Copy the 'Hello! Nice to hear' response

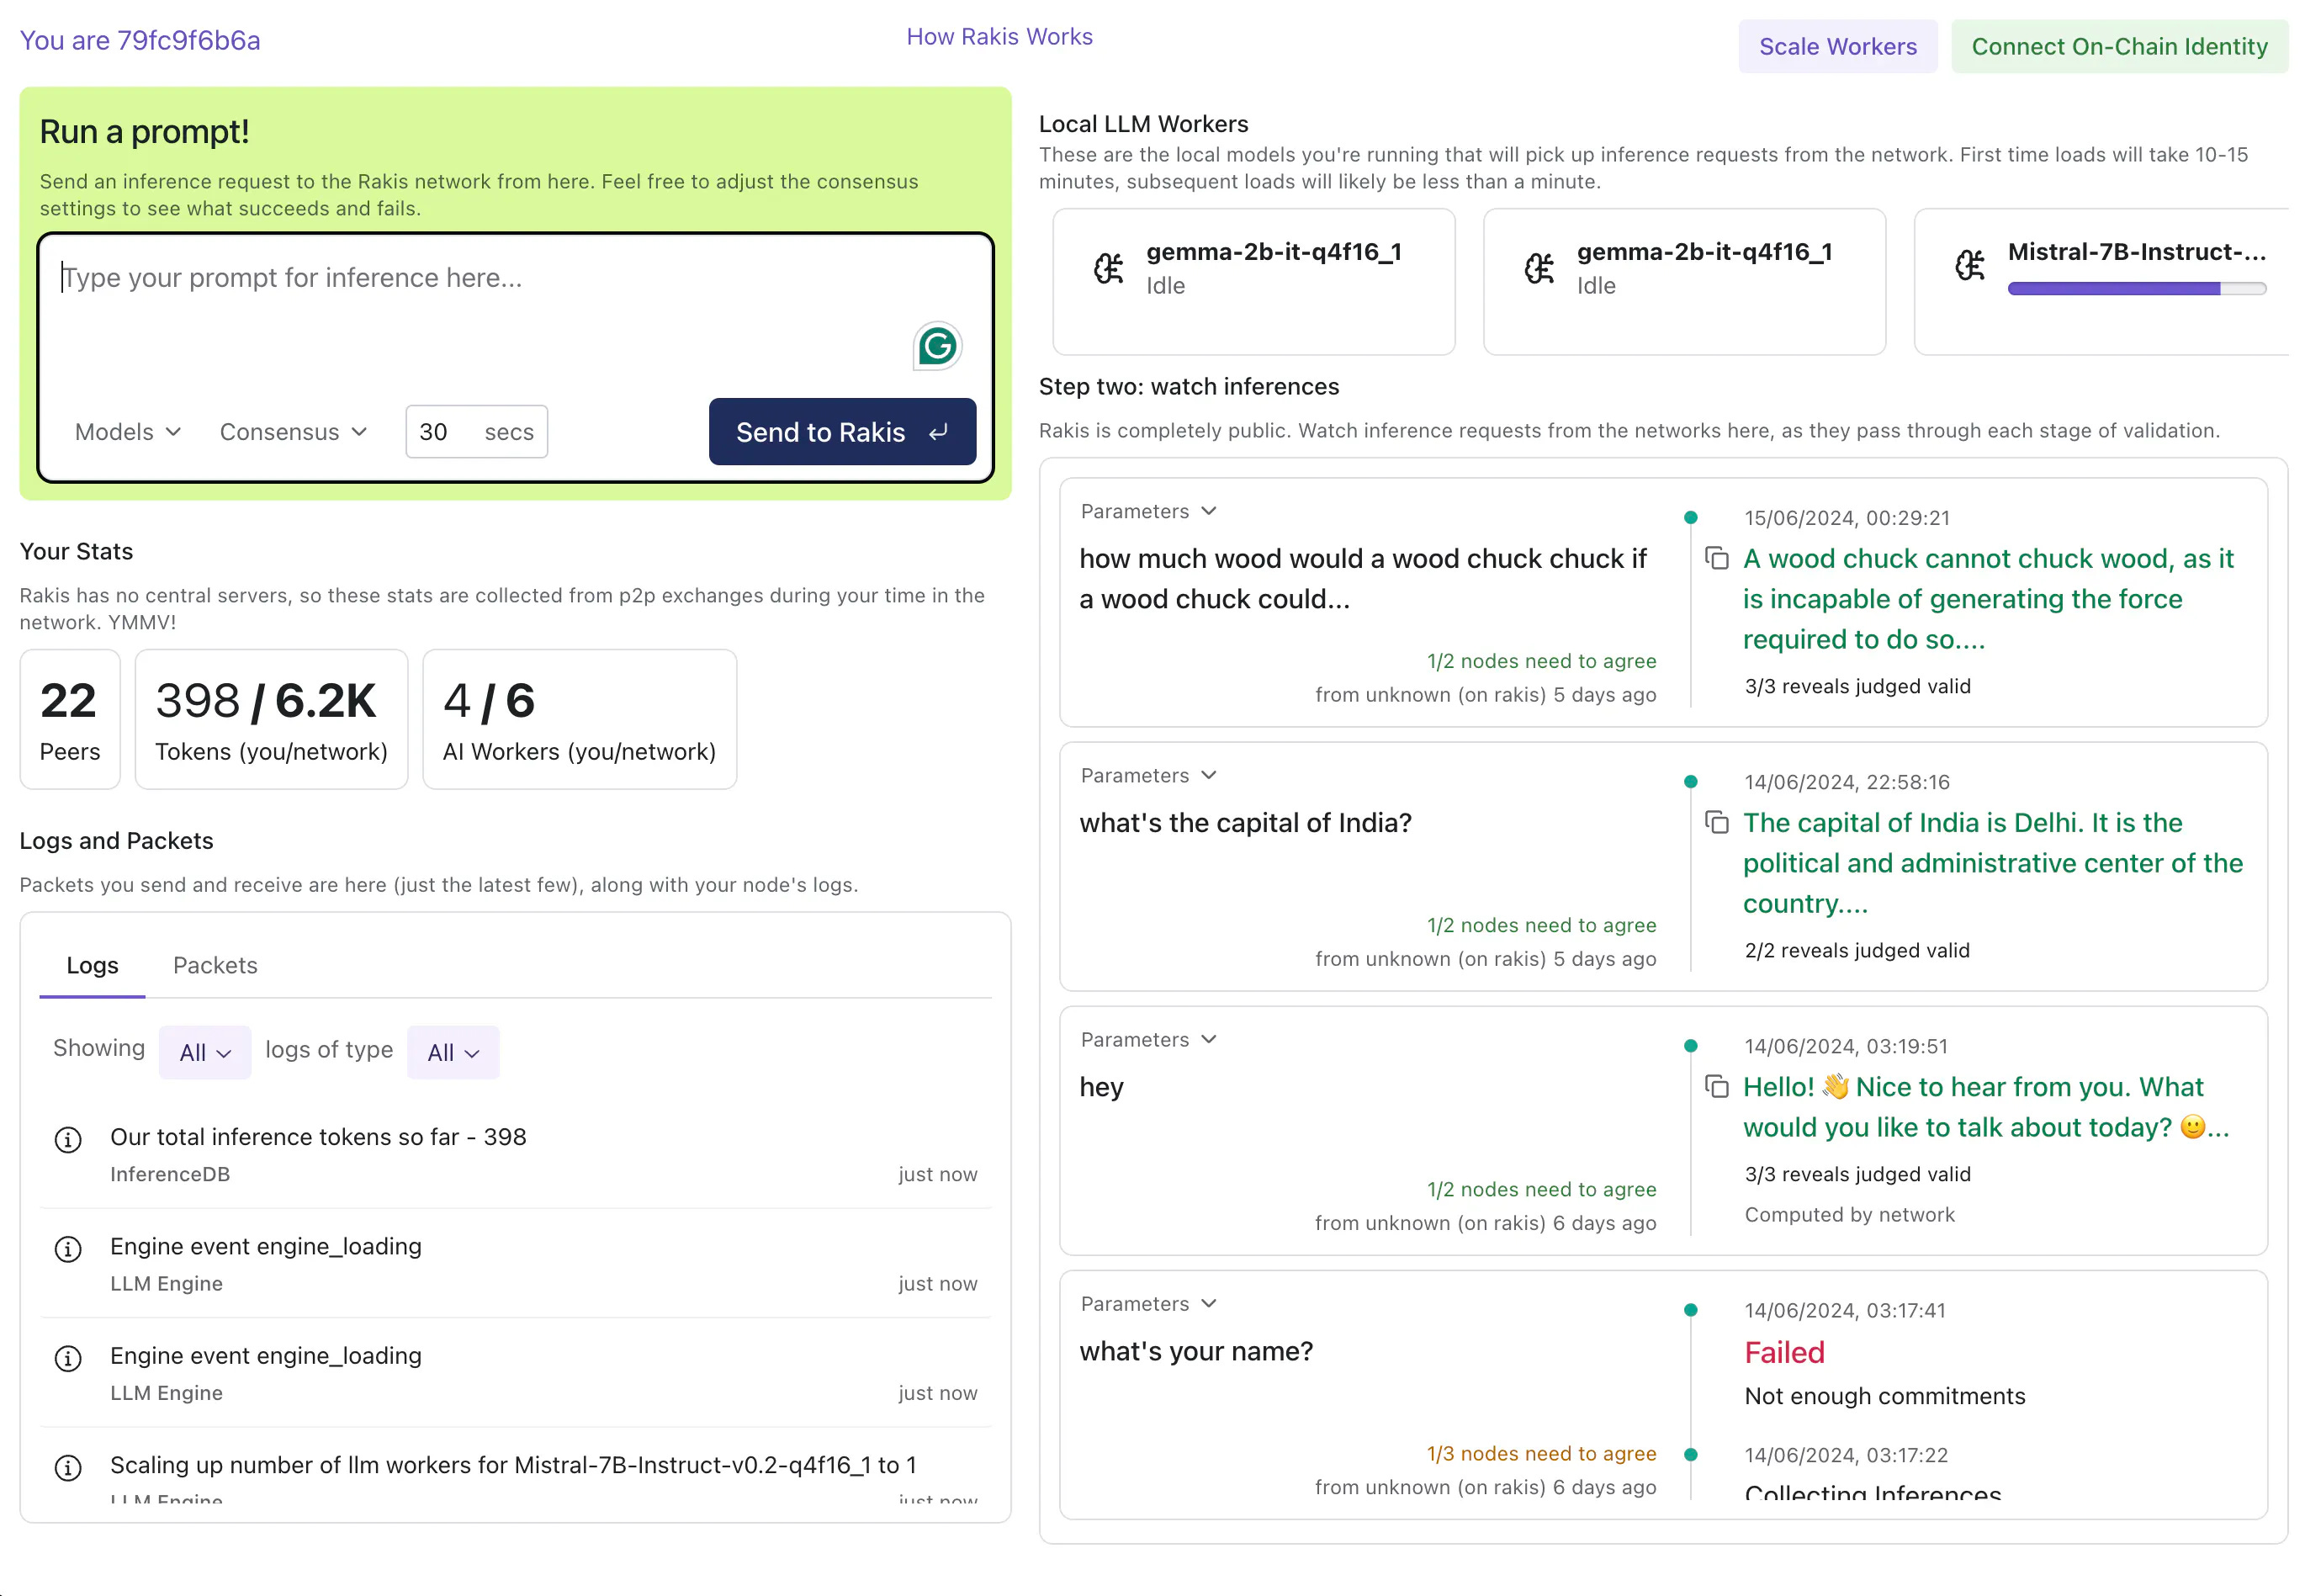tap(1716, 1086)
